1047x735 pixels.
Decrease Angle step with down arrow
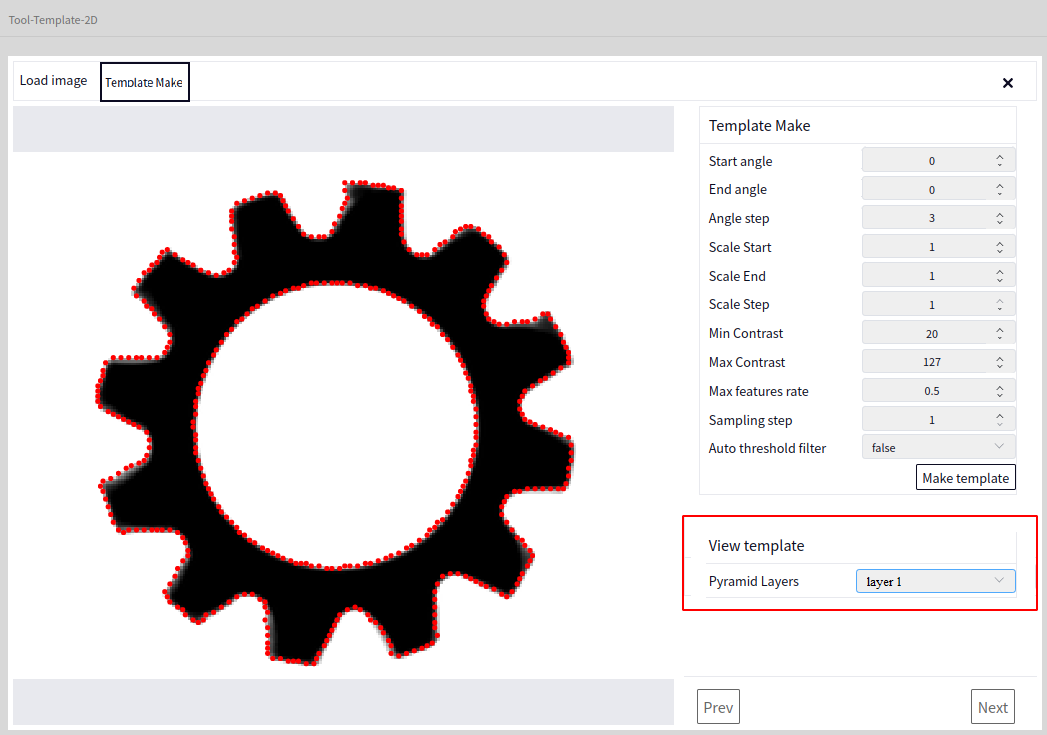(x=1000, y=222)
